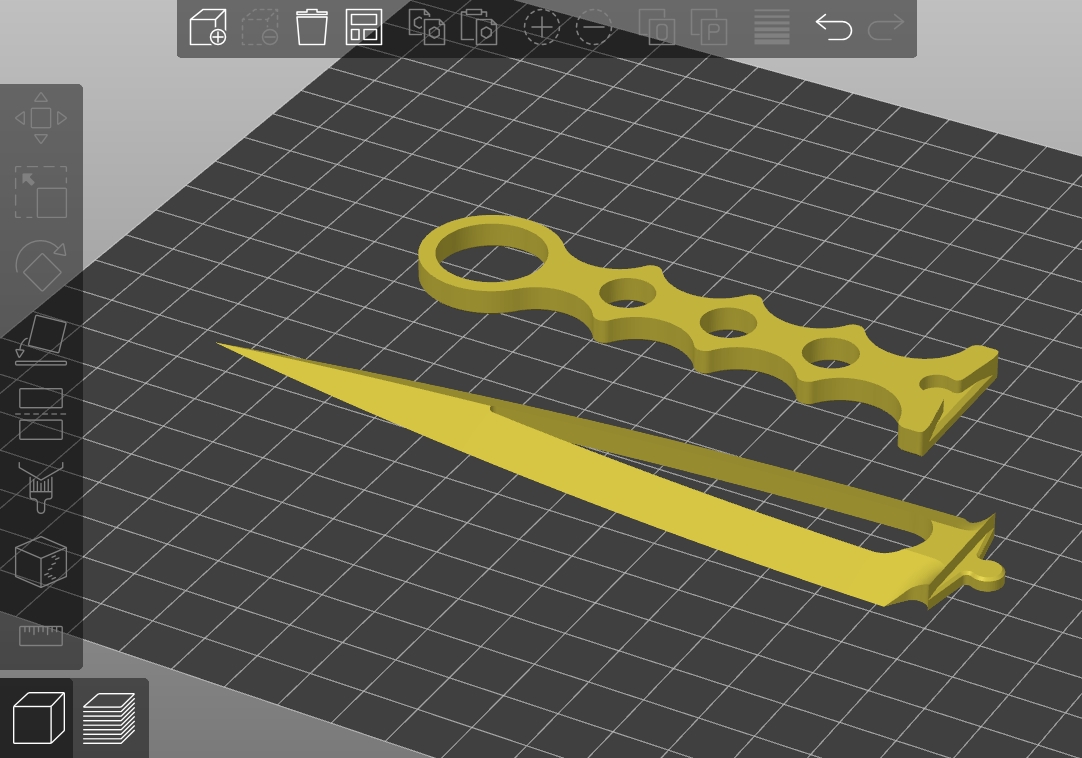Click the Delete all trash bin icon
Viewport: 1082px width, 758px height.
pos(311,28)
